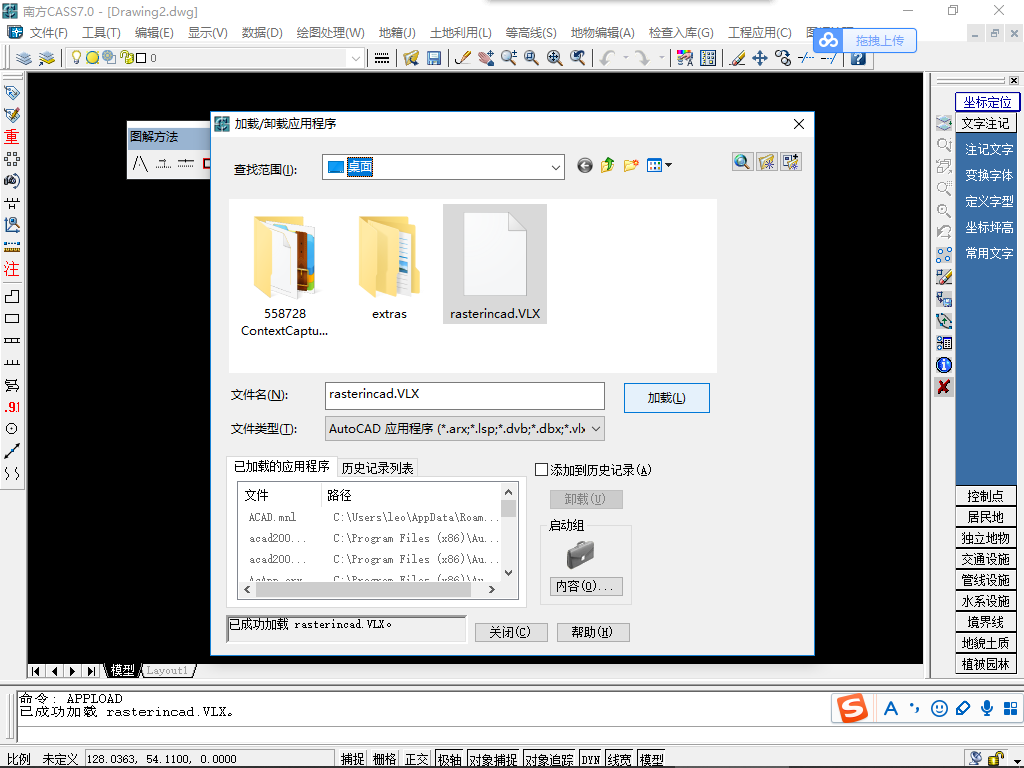Open the 文件(F) menu
Screen dimensions: 1024x768
tap(48, 33)
